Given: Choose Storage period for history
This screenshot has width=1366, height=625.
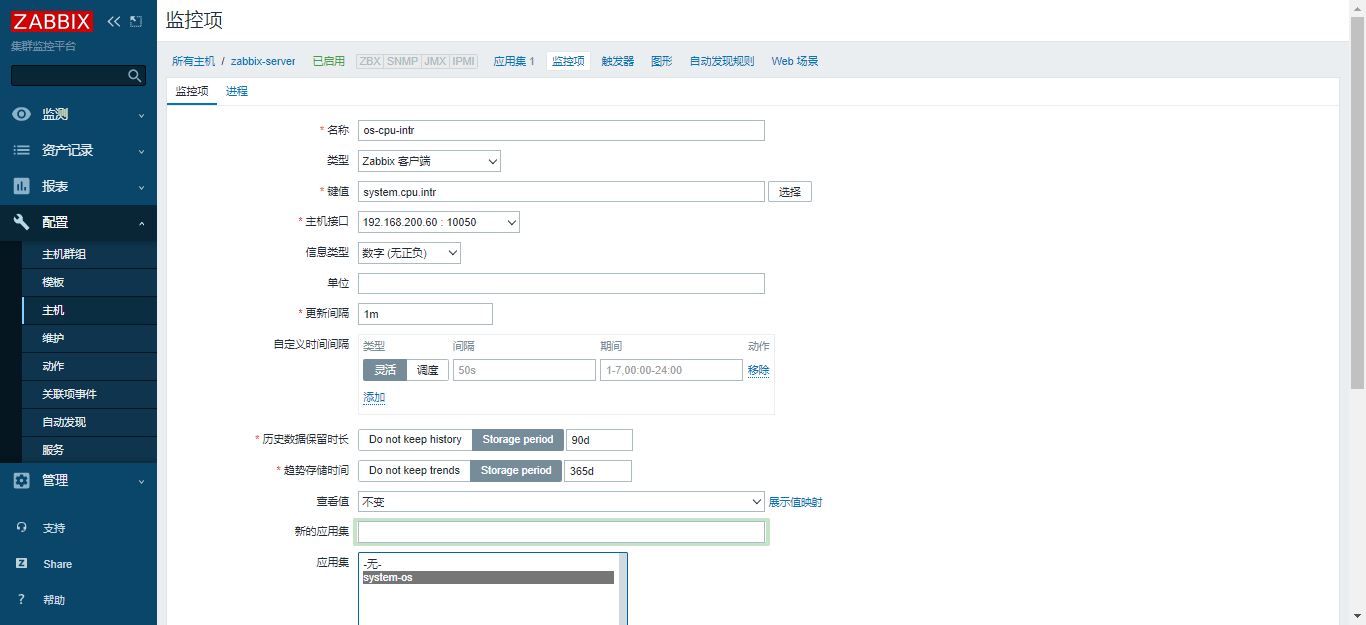Looking at the screenshot, I should click(x=518, y=440).
